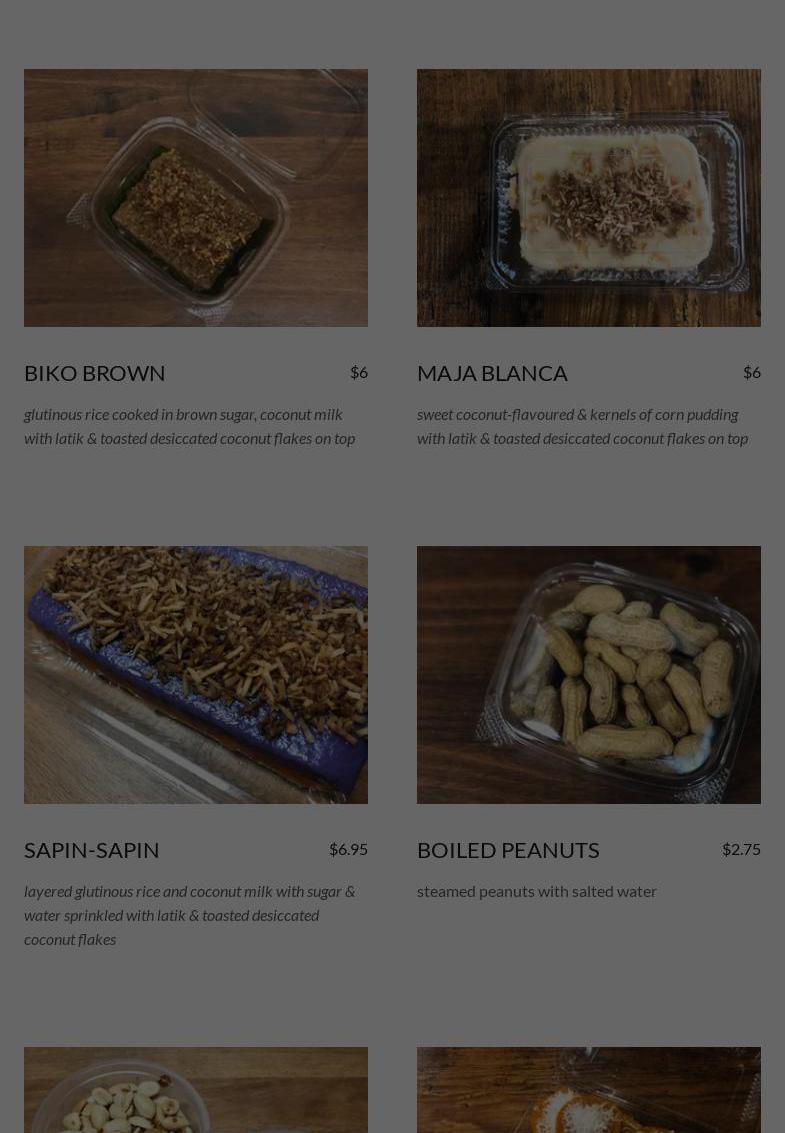Click the BIKO BROWN title
The height and width of the screenshot is (1133, 785).
(x=95, y=373)
